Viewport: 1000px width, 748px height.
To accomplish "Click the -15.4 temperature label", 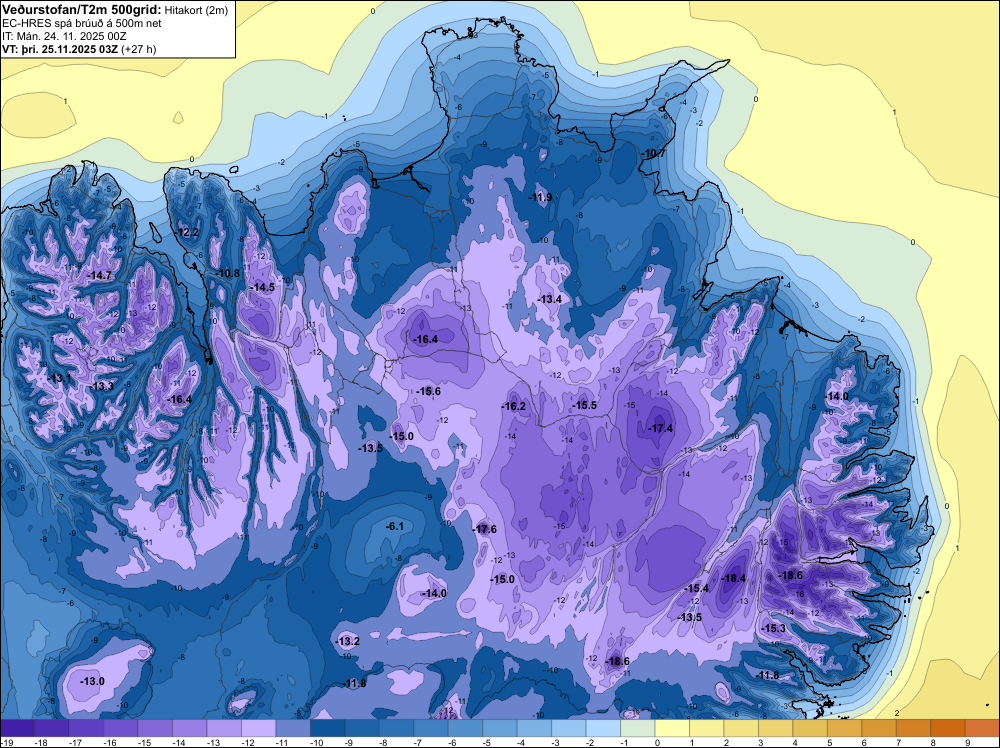I will click(696, 588).
